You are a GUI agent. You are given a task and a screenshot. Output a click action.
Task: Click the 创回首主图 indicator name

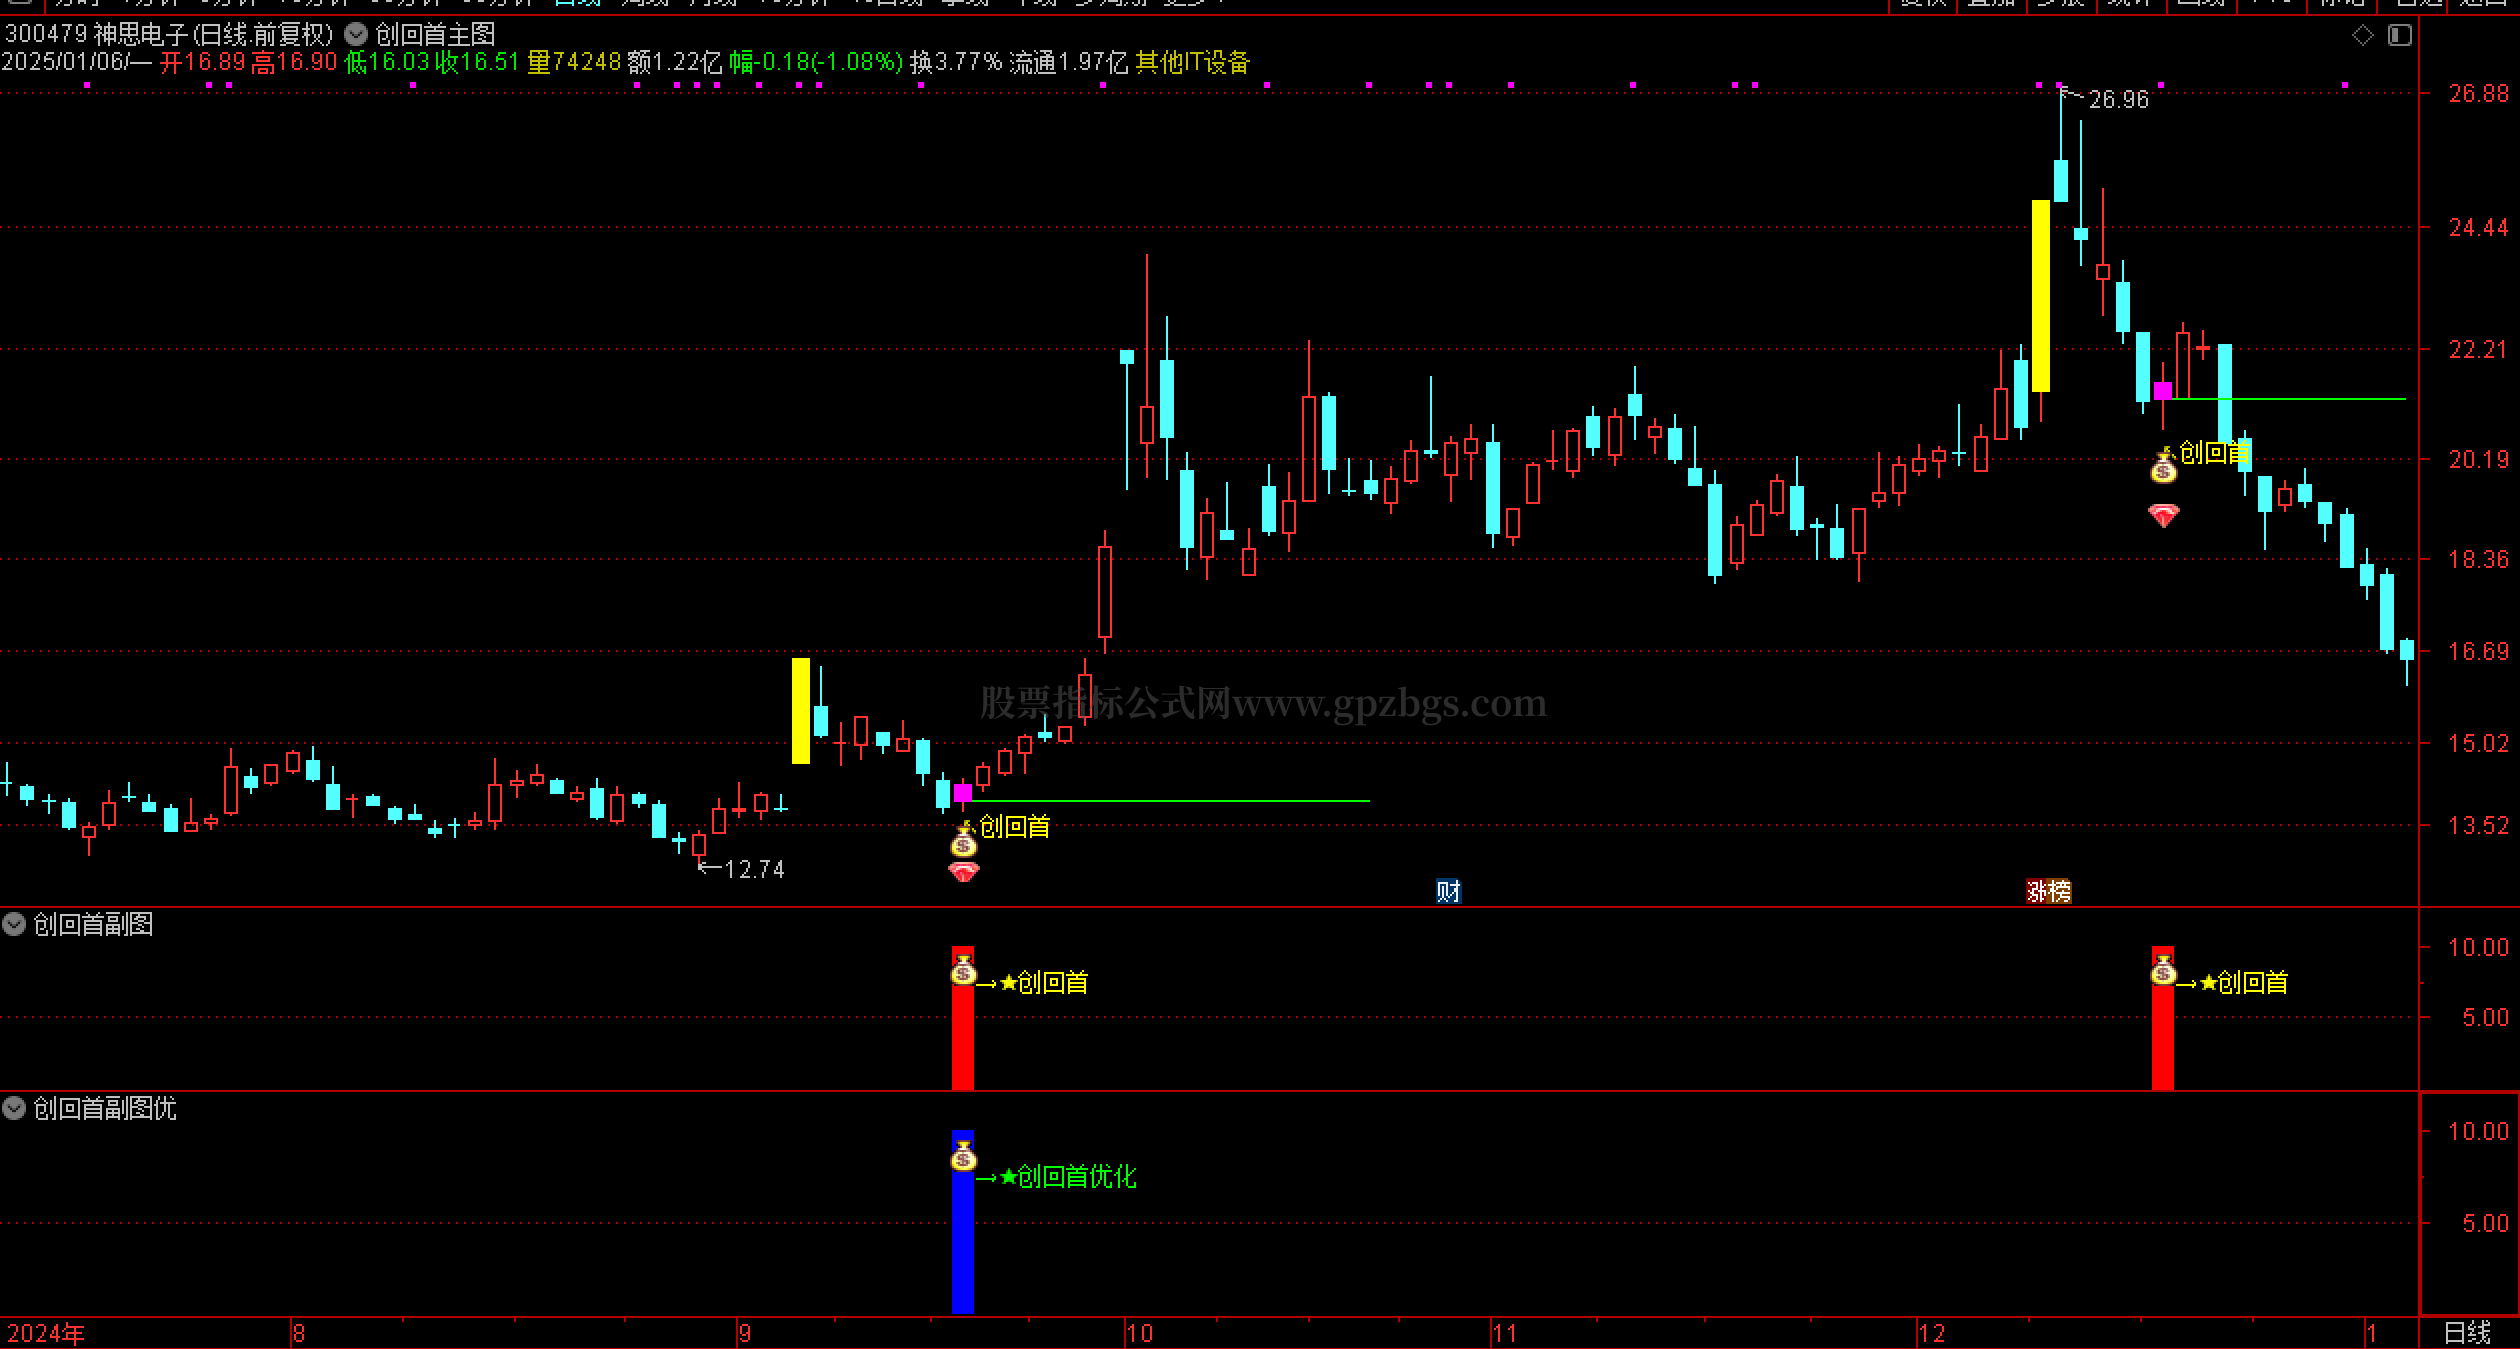(x=435, y=35)
